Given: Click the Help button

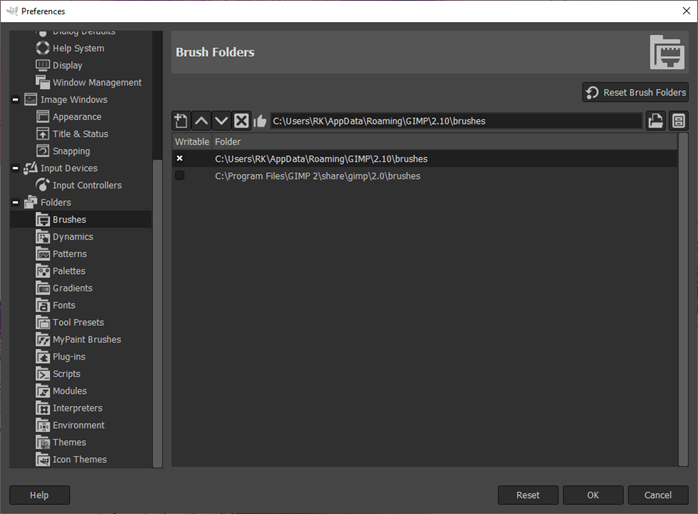Looking at the screenshot, I should (39, 495).
